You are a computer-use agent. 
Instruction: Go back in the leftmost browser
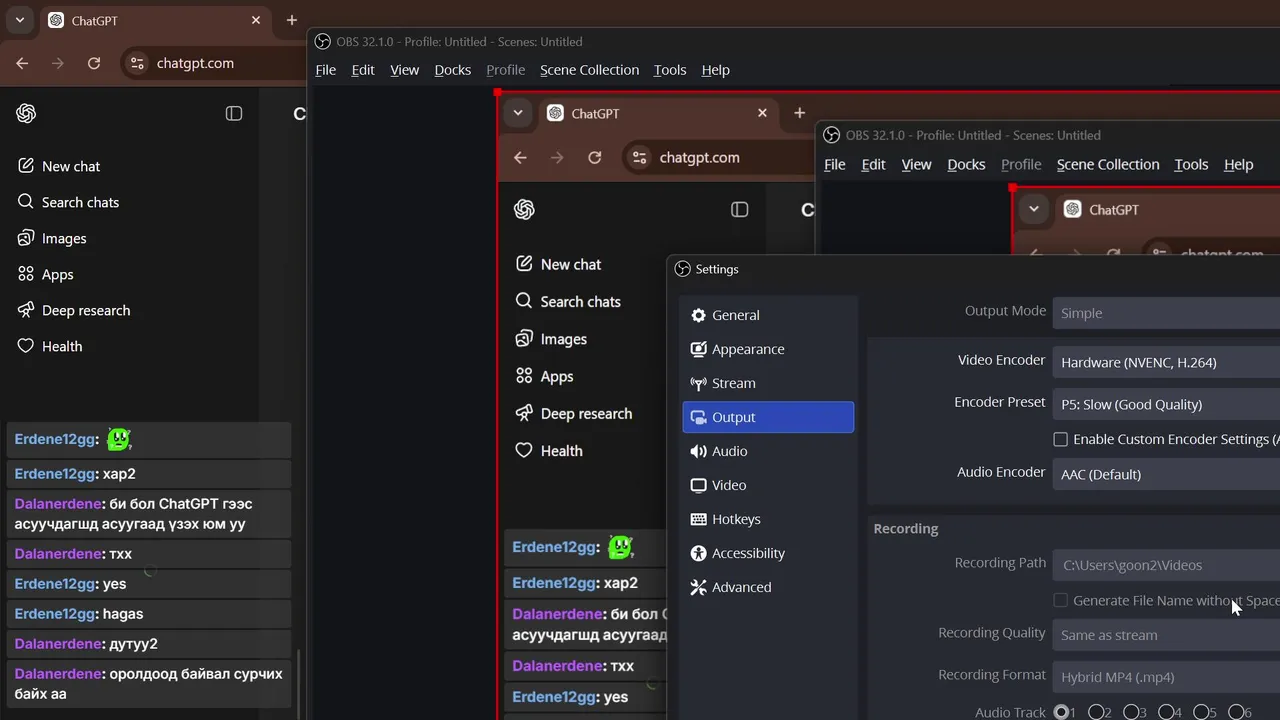22,63
